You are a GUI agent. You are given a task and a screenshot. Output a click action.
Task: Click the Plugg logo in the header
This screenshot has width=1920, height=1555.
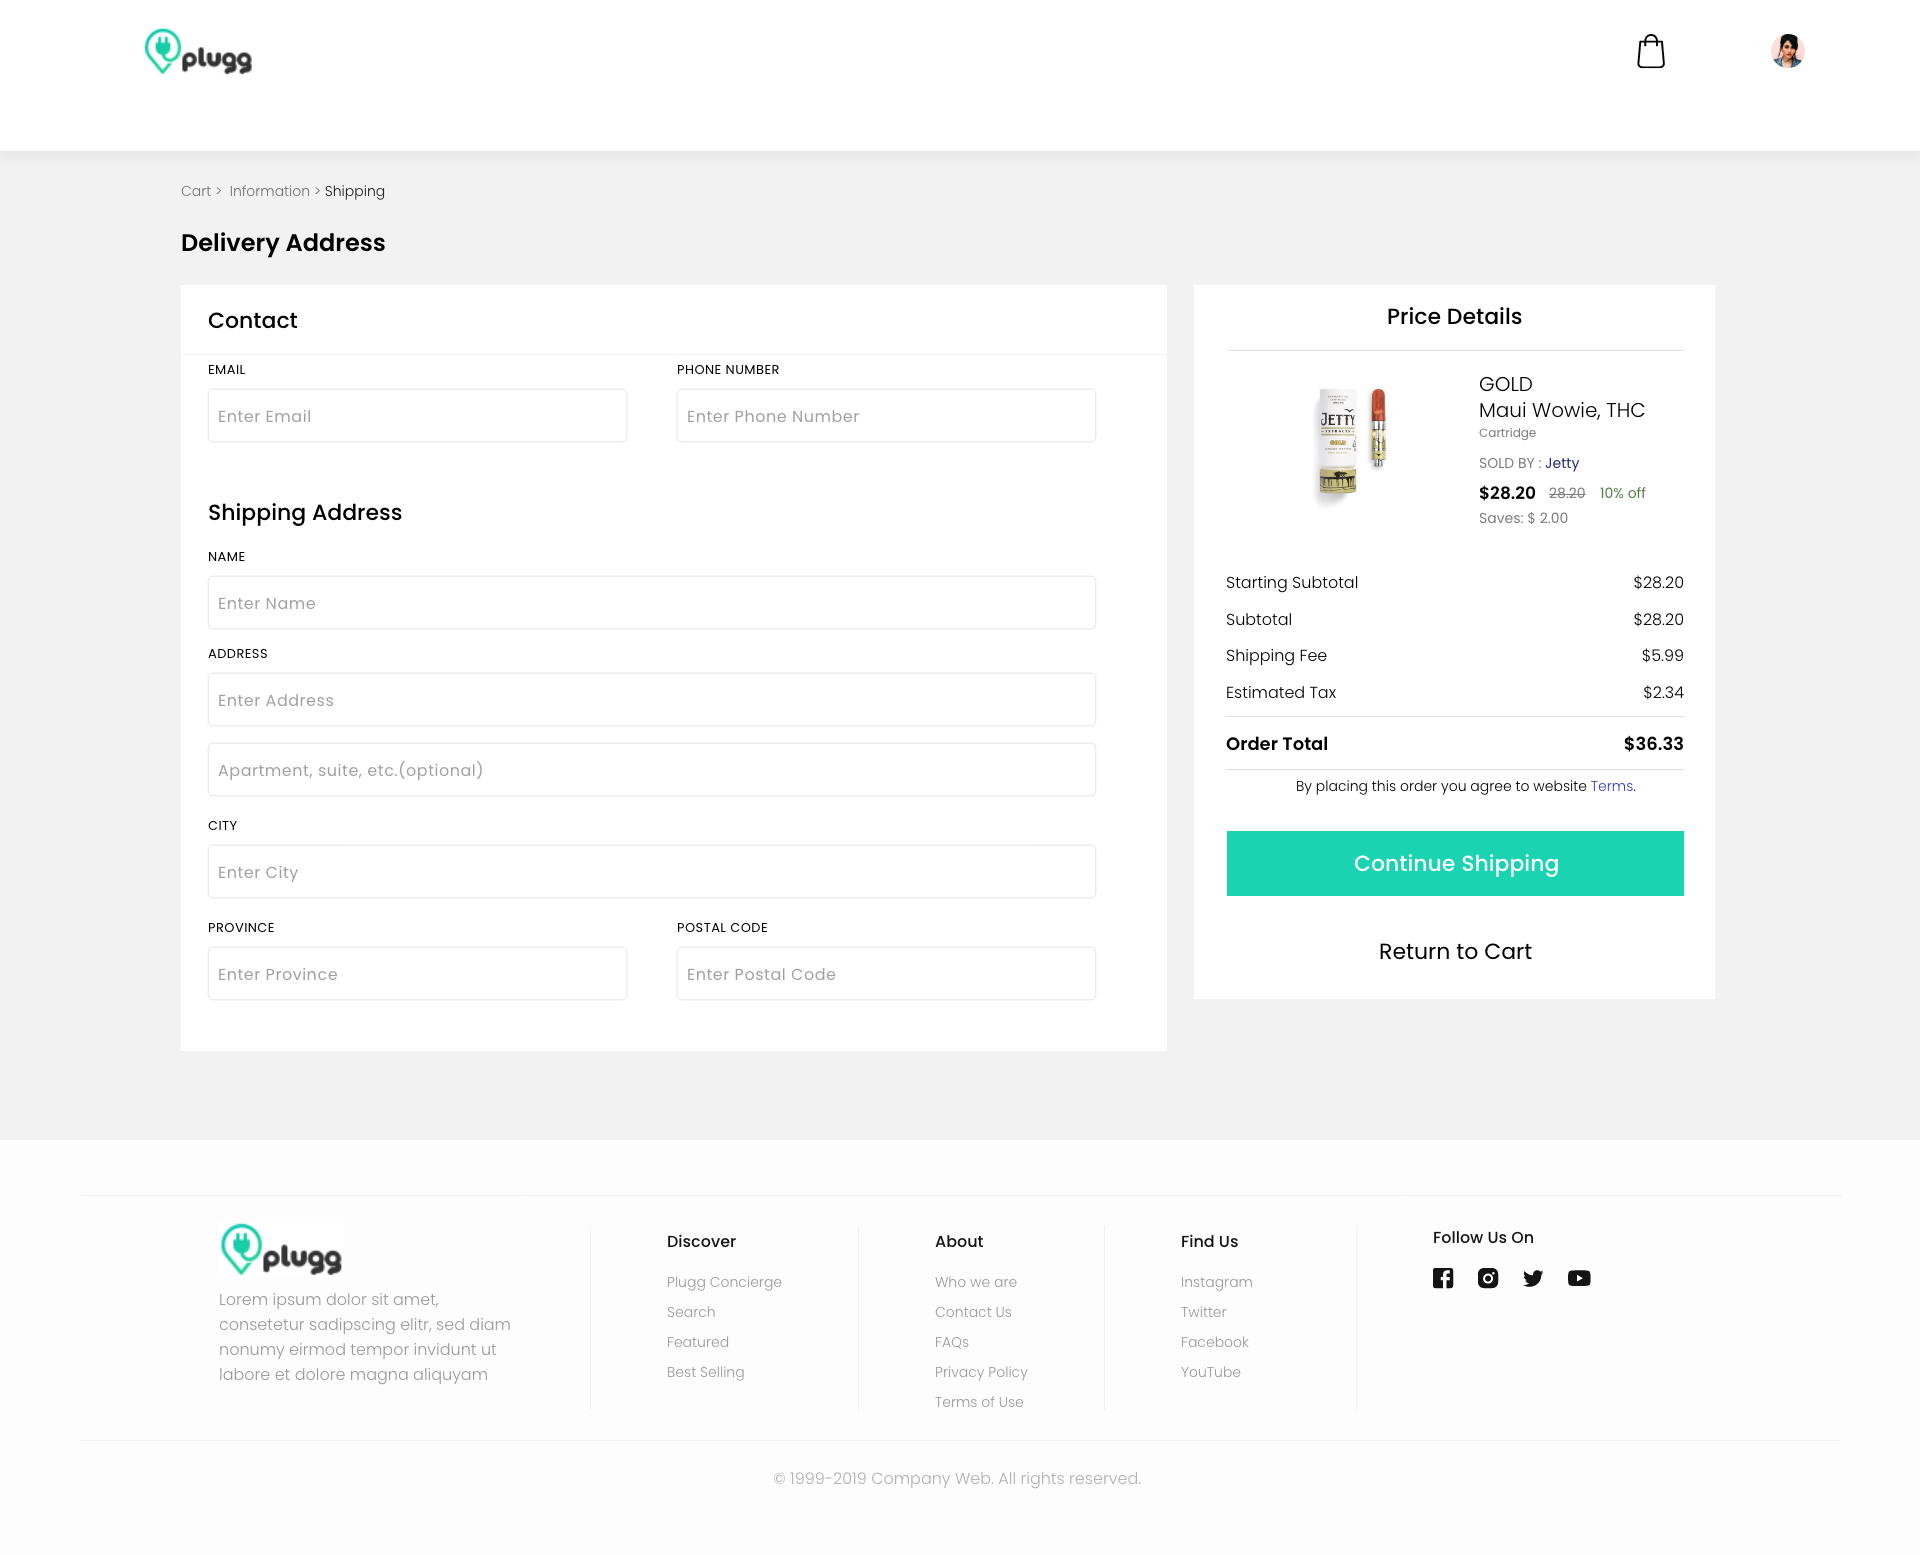tap(198, 51)
